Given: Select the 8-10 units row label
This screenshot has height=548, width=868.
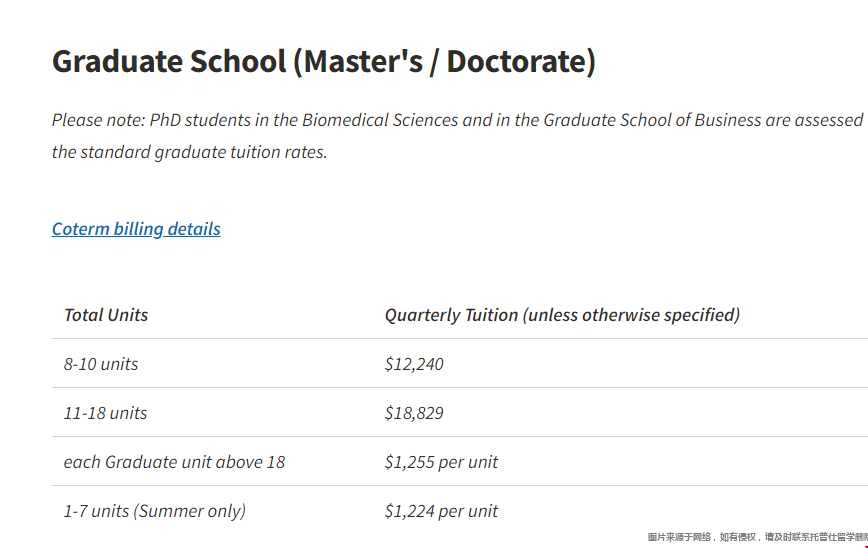Looking at the screenshot, I should point(101,364).
